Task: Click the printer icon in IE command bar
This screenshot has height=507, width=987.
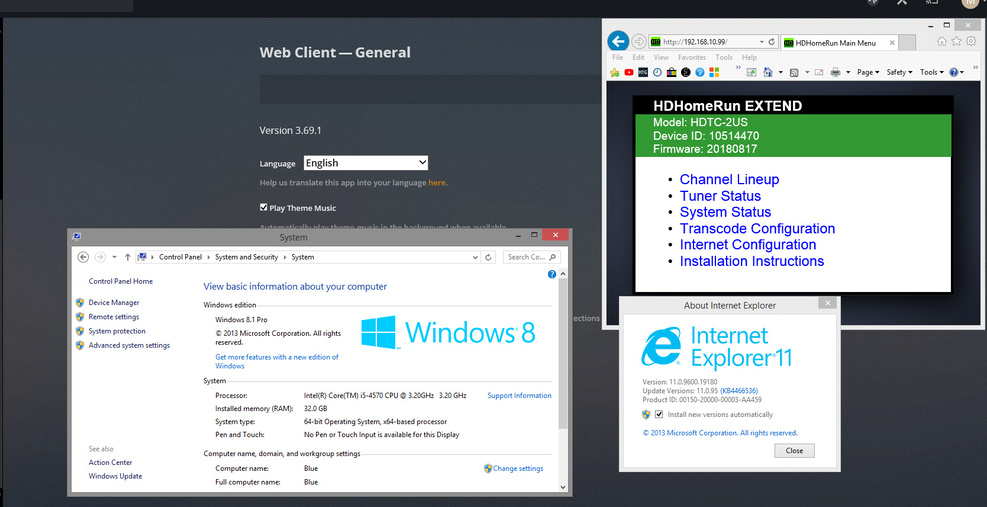Action: tap(835, 72)
